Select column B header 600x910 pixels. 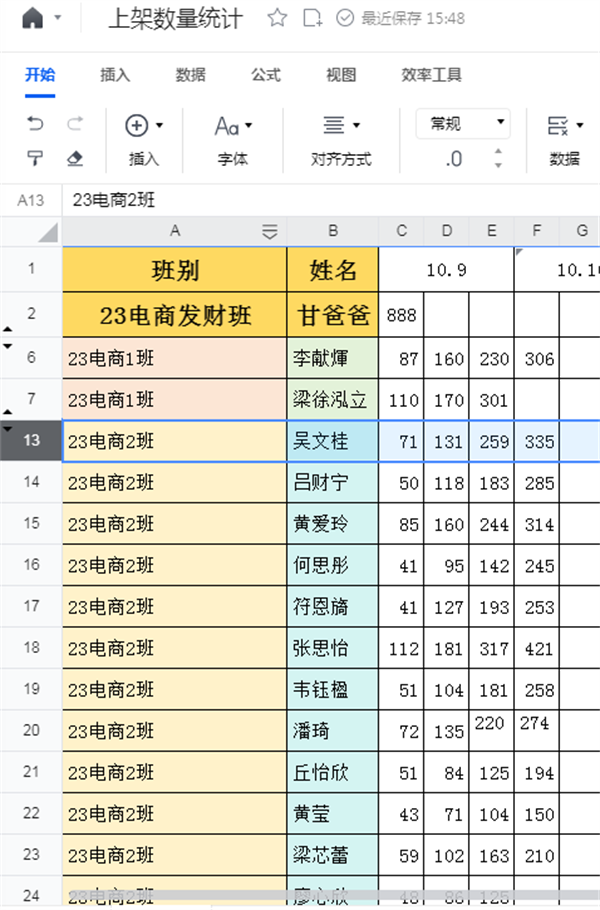tap(333, 231)
